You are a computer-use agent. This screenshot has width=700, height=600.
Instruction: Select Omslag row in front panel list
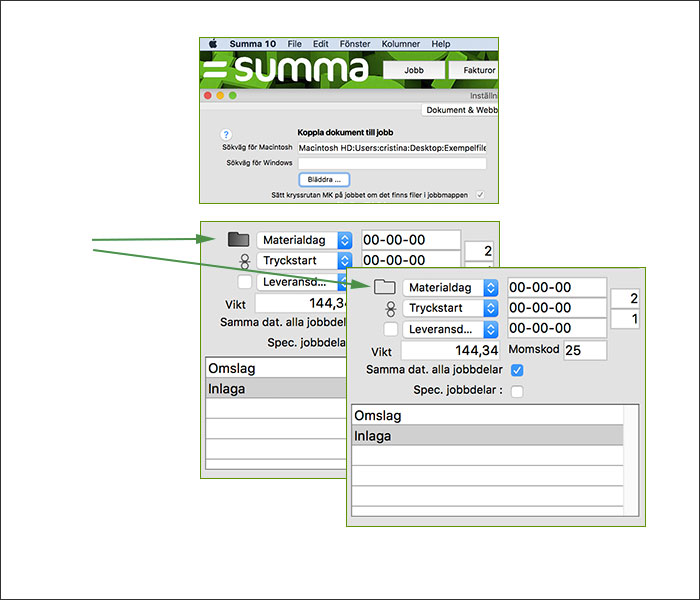coord(488,415)
